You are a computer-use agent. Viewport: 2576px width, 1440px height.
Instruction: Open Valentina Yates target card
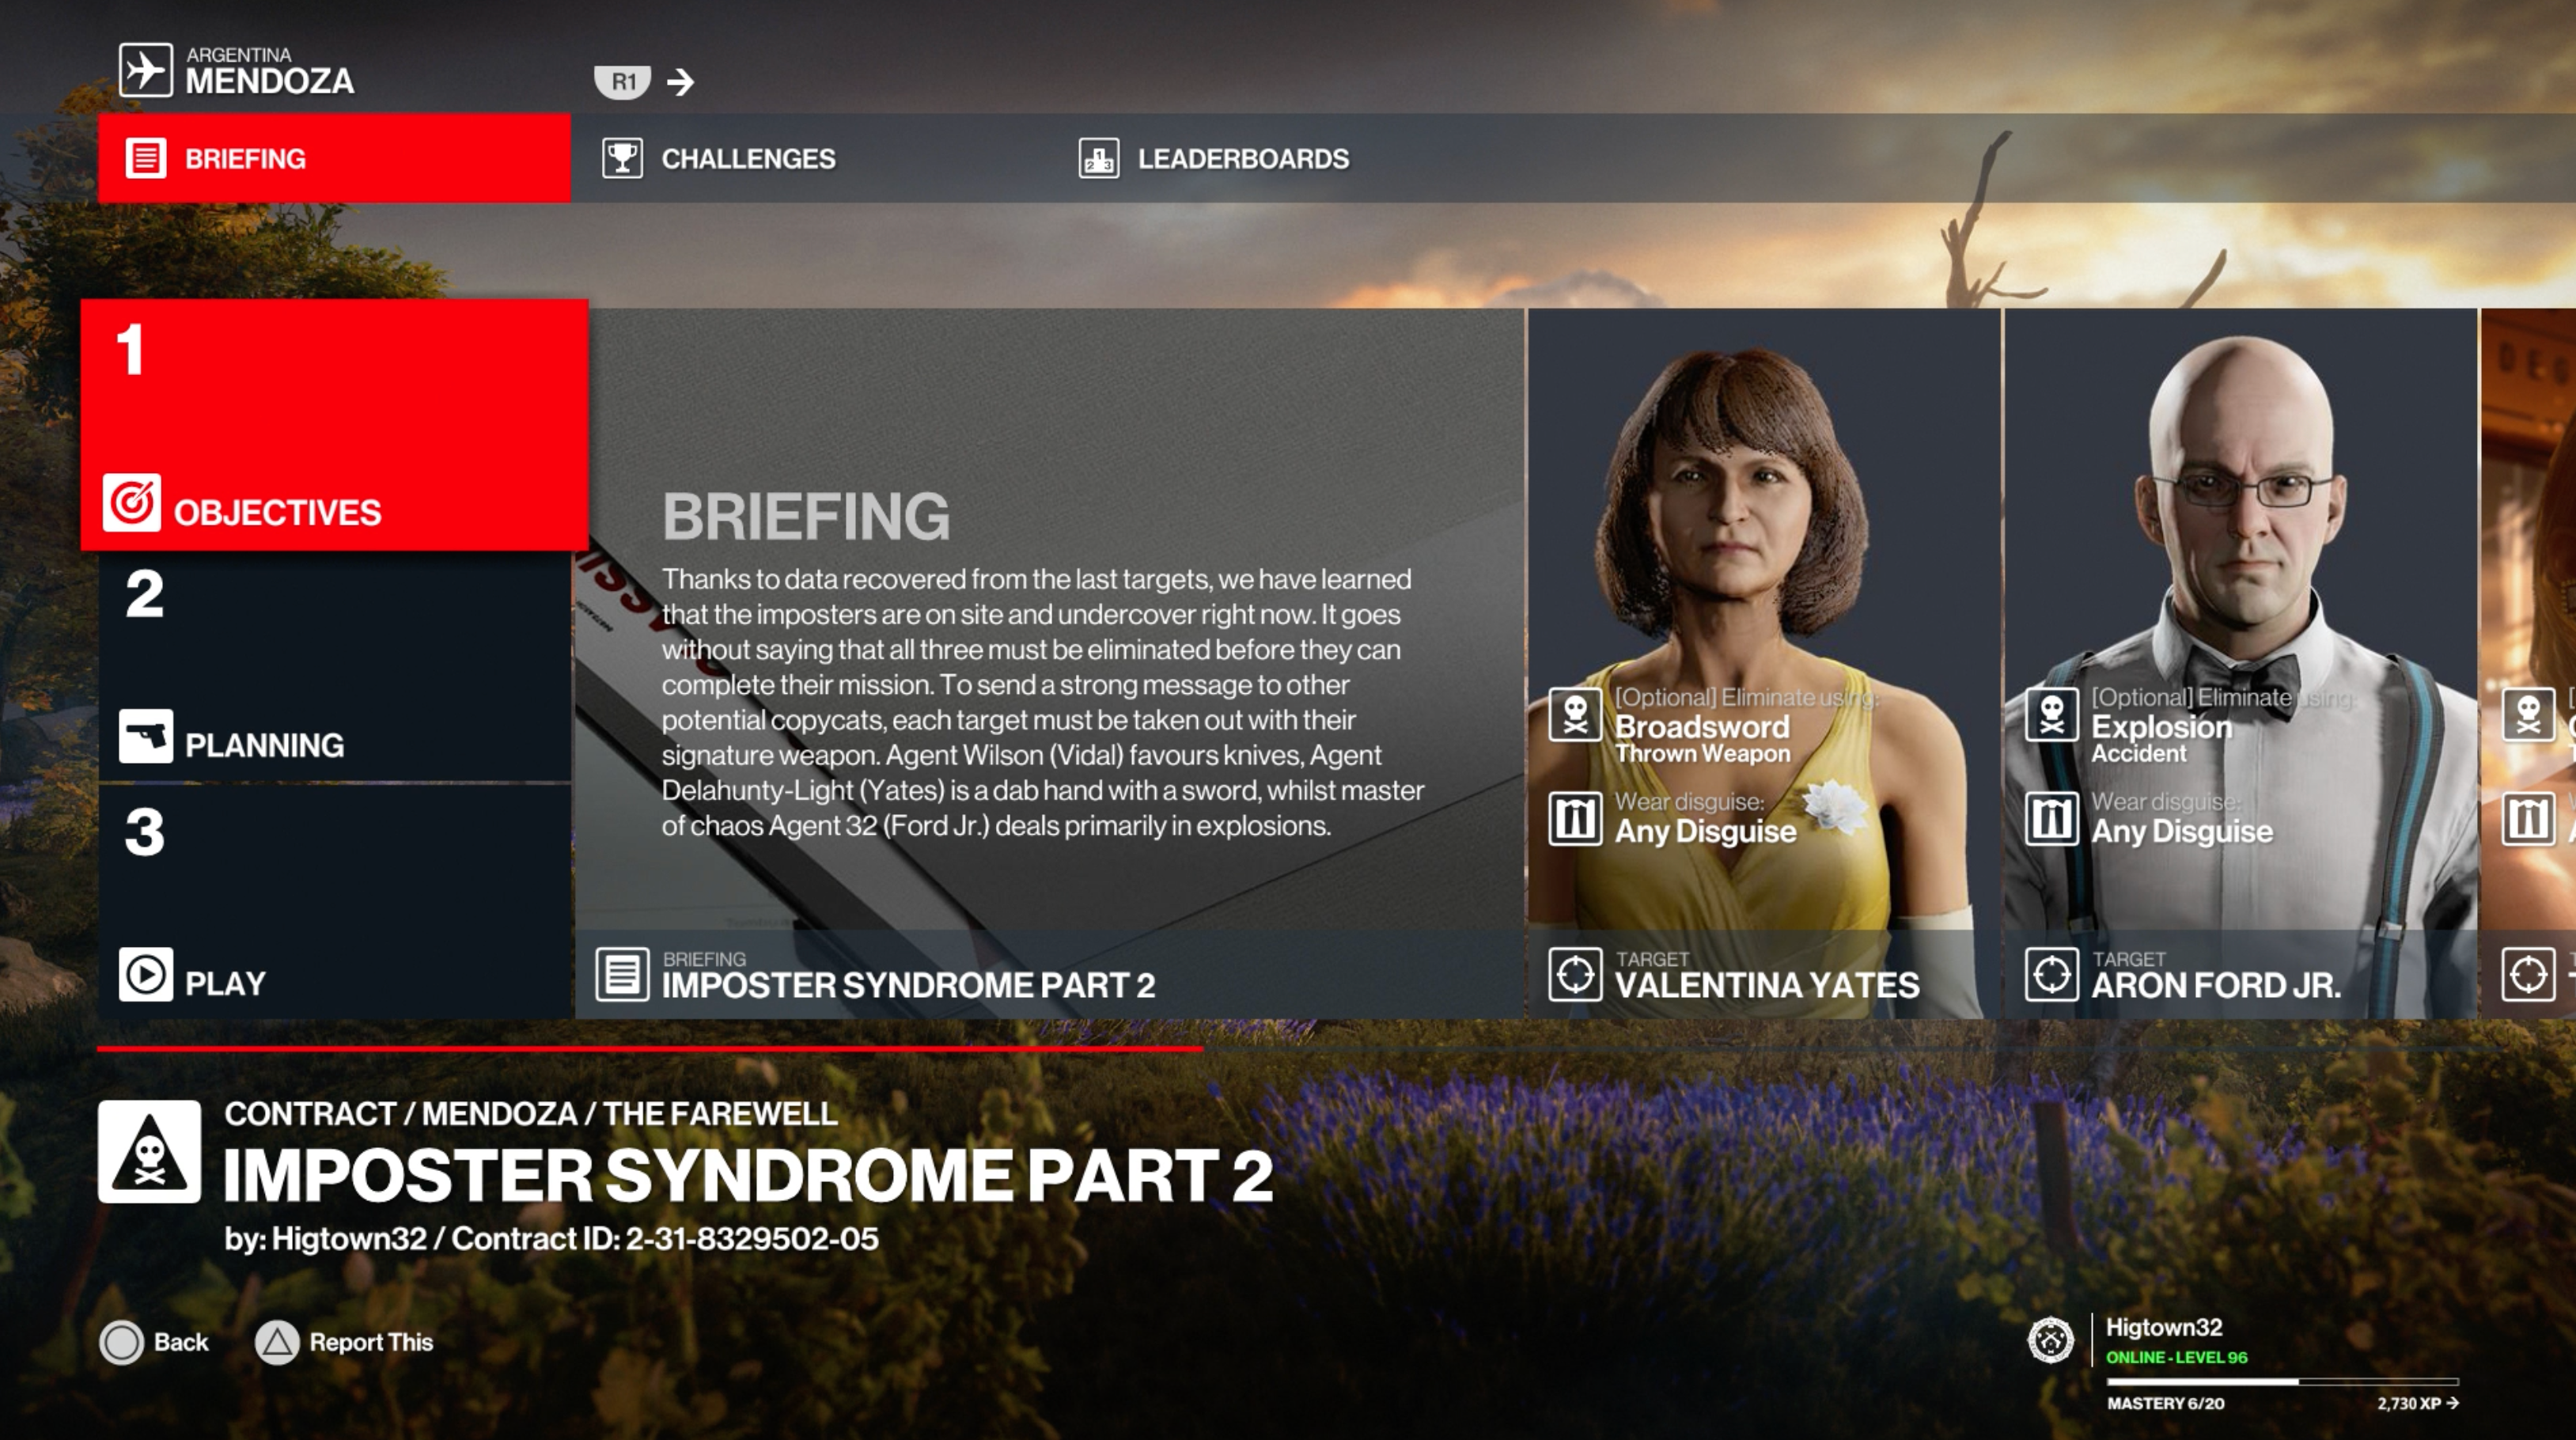pyautogui.click(x=1764, y=663)
